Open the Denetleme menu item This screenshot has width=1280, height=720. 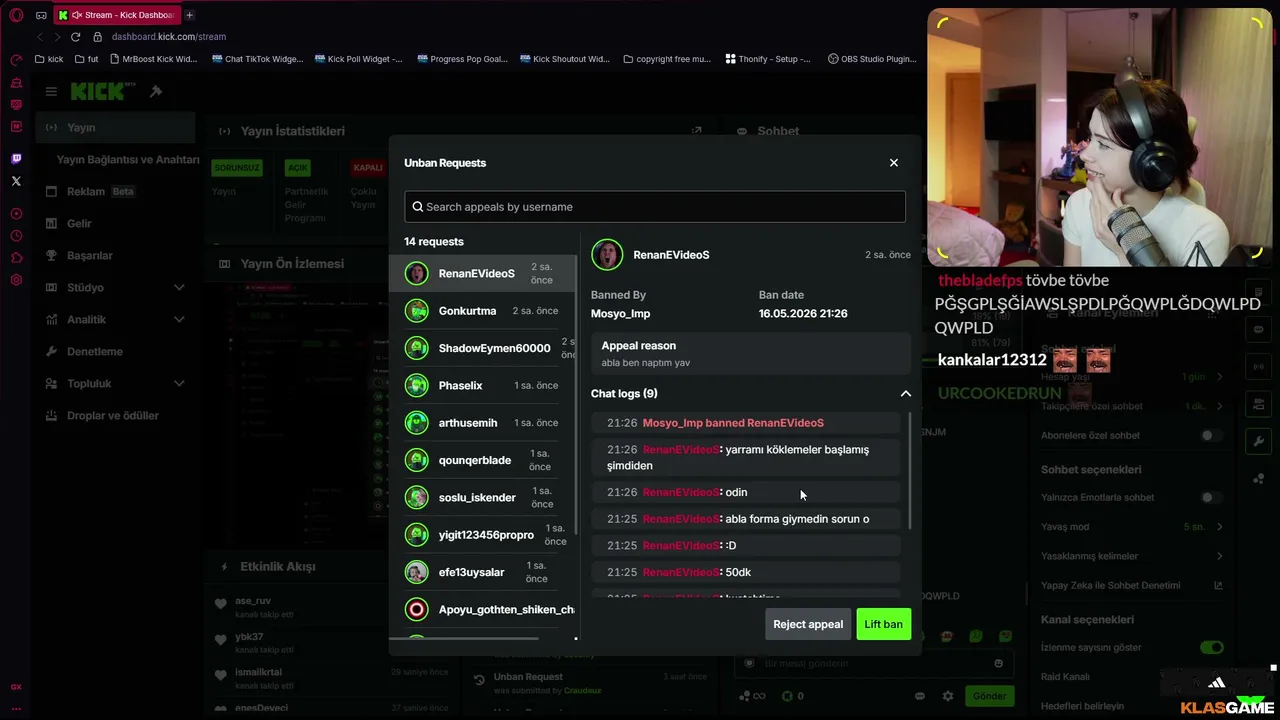point(116,352)
